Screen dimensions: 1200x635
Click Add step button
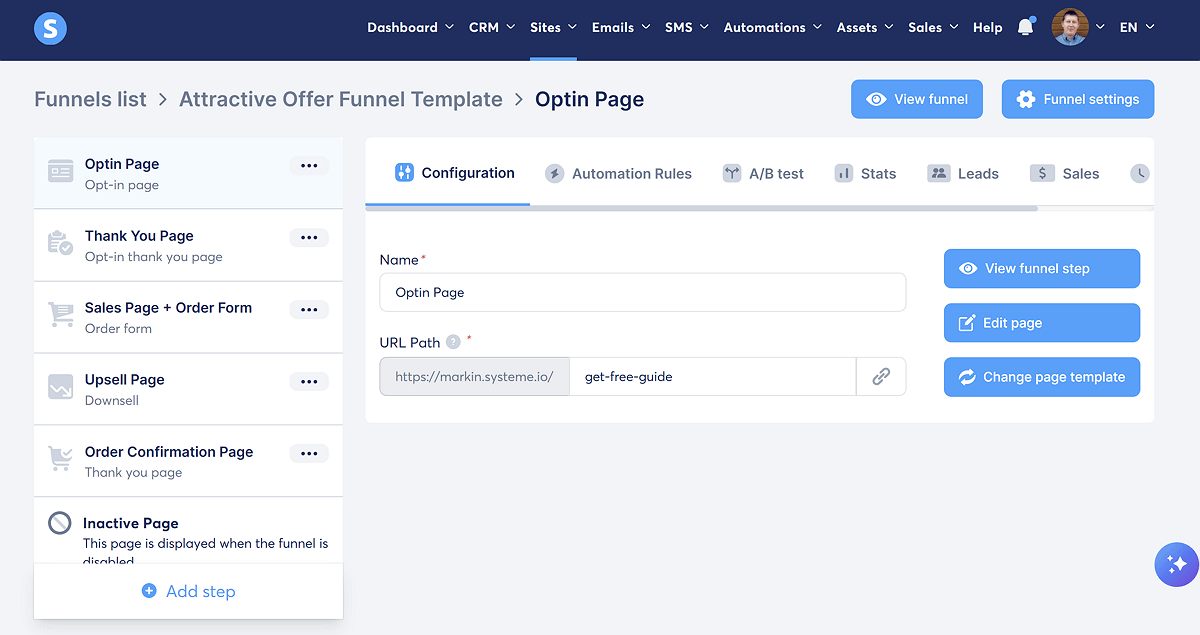(188, 591)
